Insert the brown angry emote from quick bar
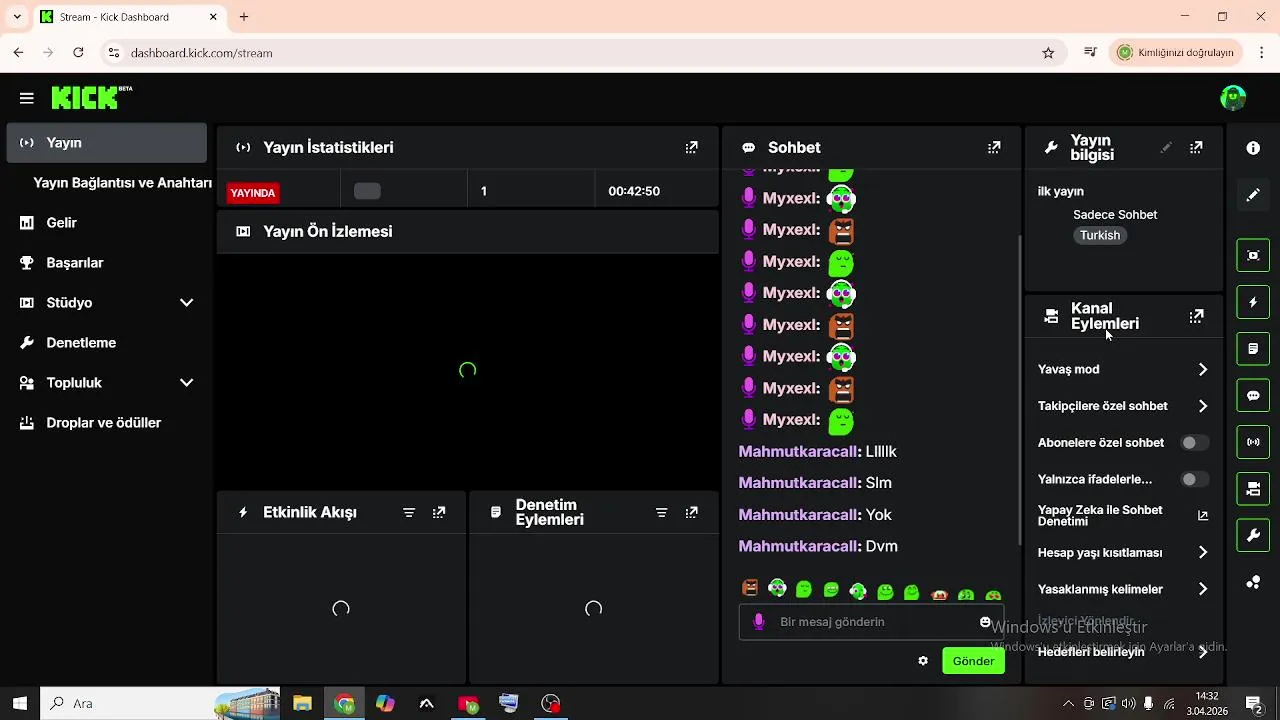 (x=750, y=588)
